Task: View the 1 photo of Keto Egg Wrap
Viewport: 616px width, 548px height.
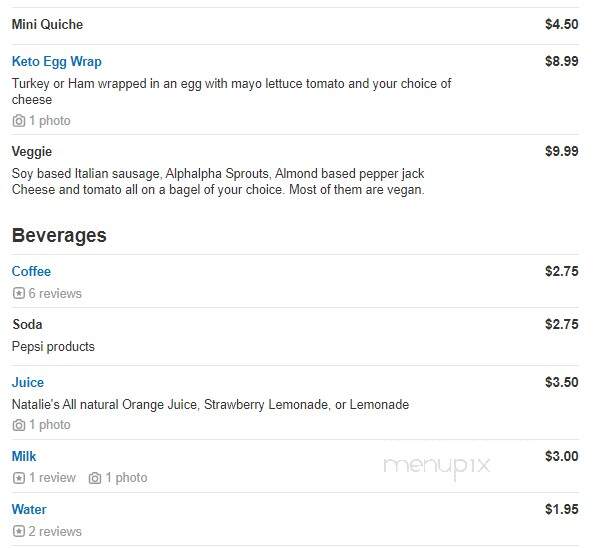Action: pyautogui.click(x=50, y=121)
